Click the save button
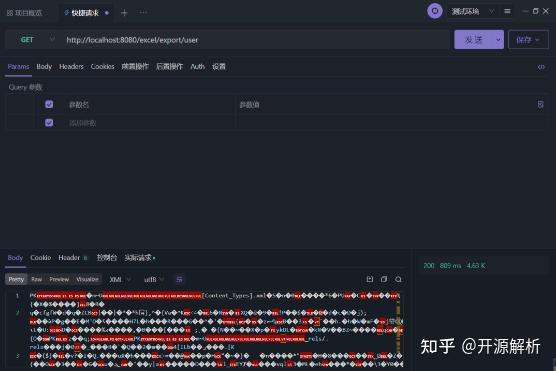The height and width of the screenshot is (371, 556). (528, 40)
